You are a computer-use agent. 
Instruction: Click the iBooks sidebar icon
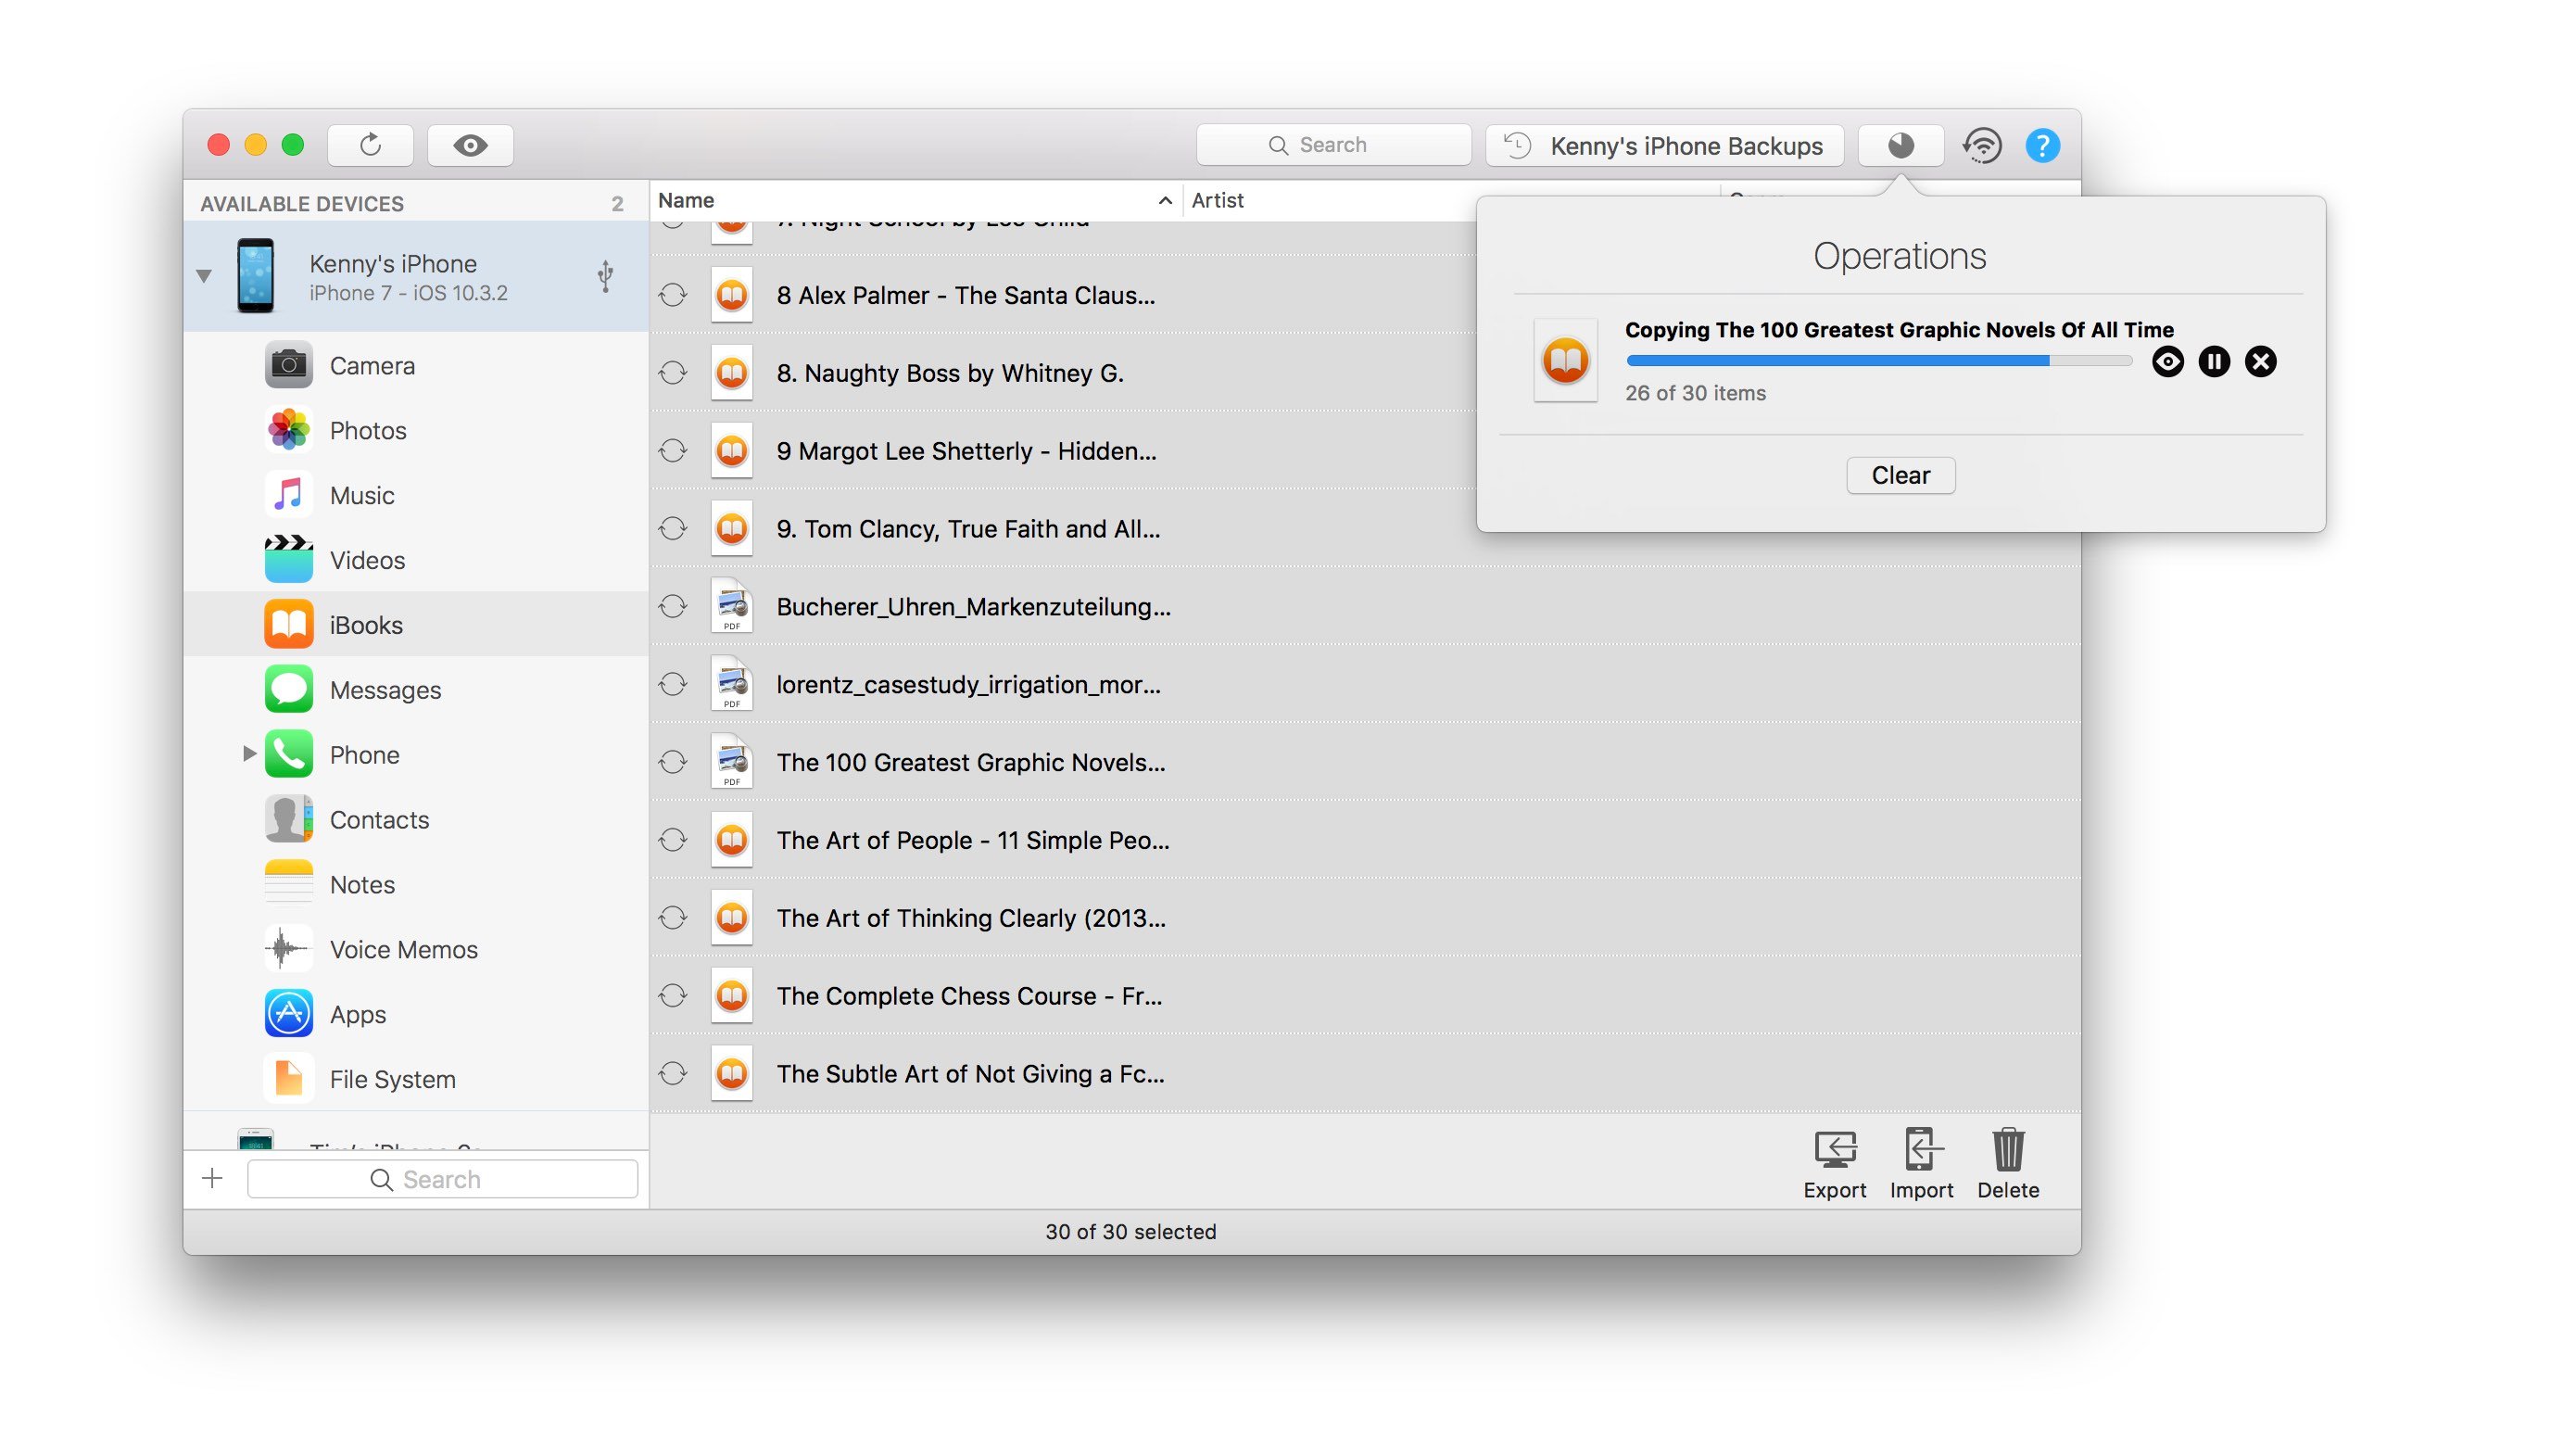(287, 622)
